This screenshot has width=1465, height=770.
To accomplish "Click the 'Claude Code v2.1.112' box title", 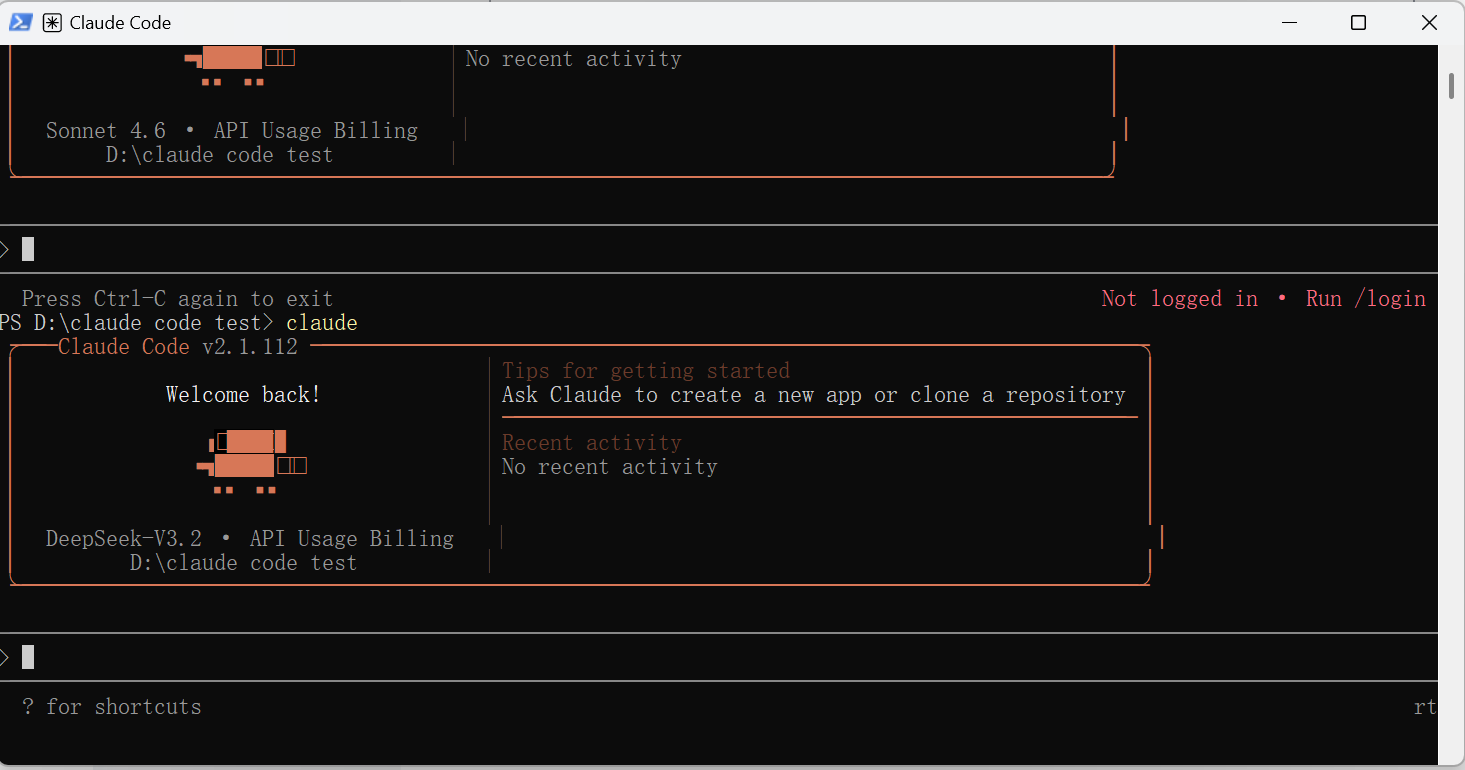I will coord(178,347).
